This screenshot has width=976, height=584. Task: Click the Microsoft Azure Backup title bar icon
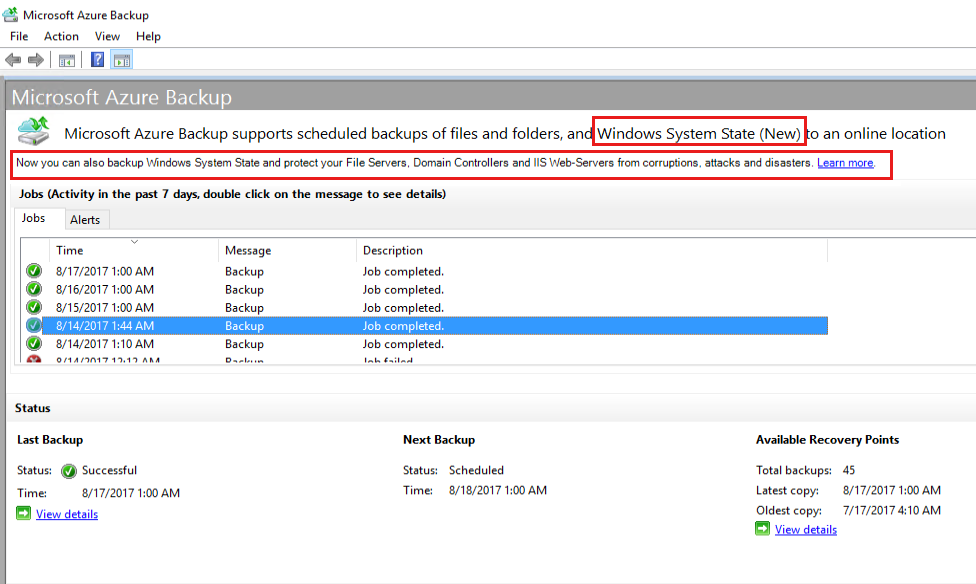coord(10,14)
